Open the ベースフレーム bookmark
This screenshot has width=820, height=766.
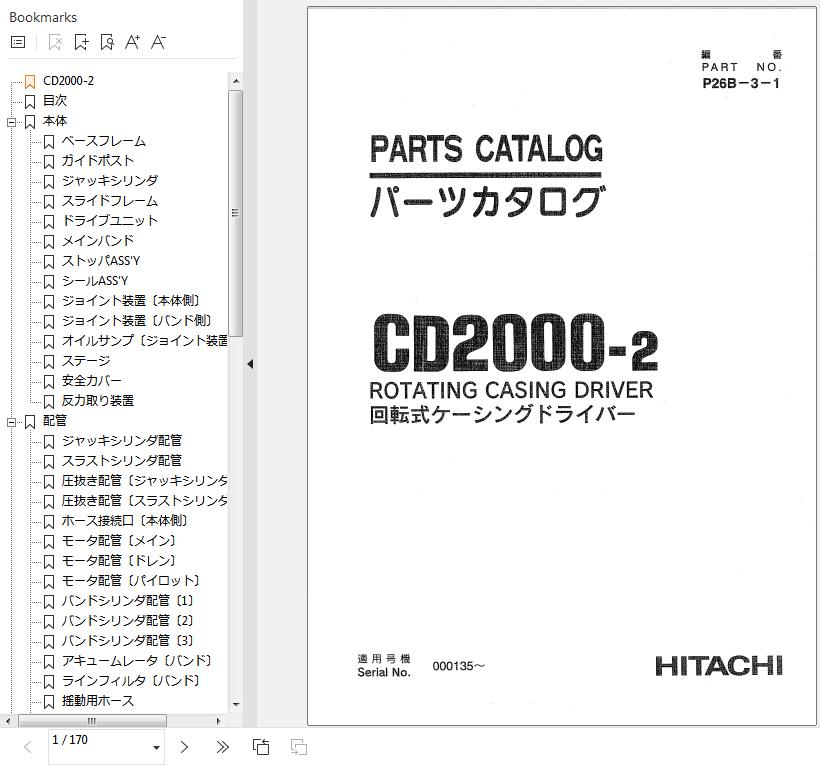click(104, 141)
